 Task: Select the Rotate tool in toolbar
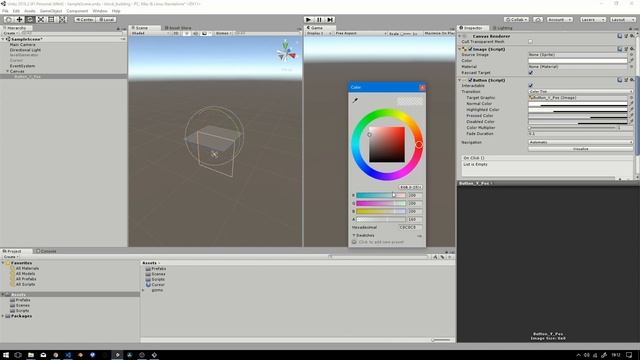pyautogui.click(x=30, y=19)
